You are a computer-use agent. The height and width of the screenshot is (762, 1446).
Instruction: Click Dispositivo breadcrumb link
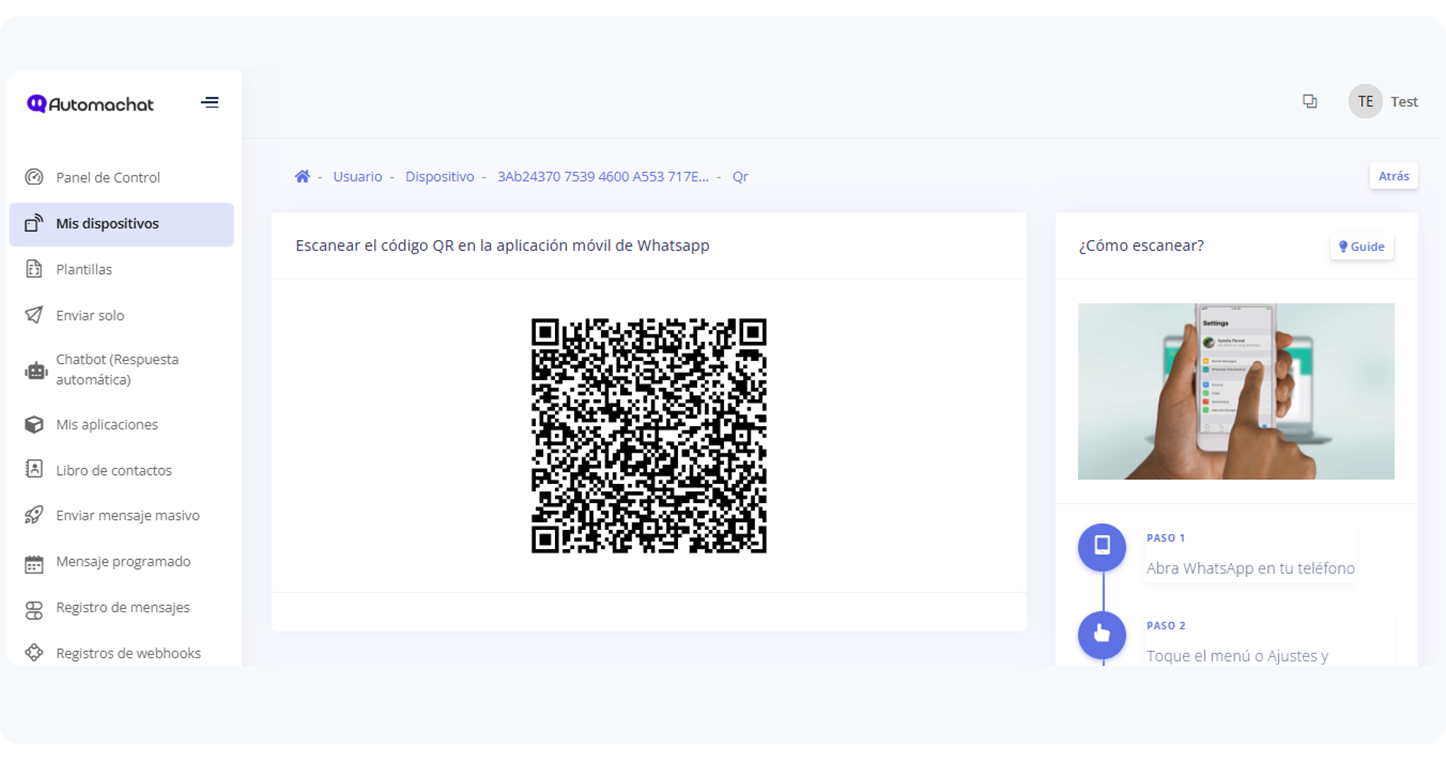tap(439, 176)
